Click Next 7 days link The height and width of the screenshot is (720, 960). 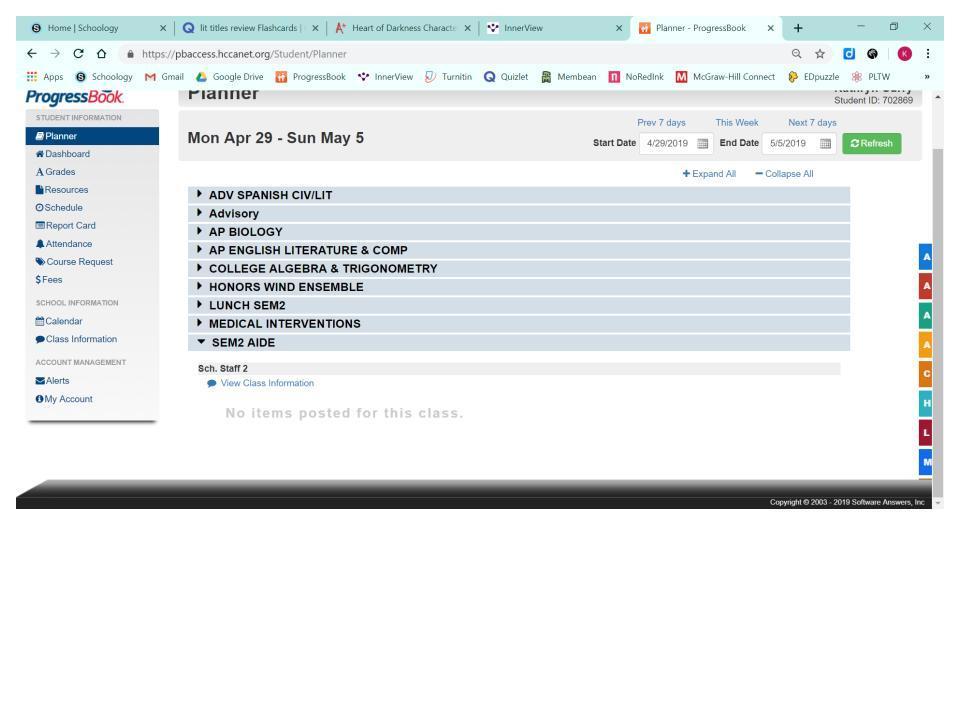(812, 122)
